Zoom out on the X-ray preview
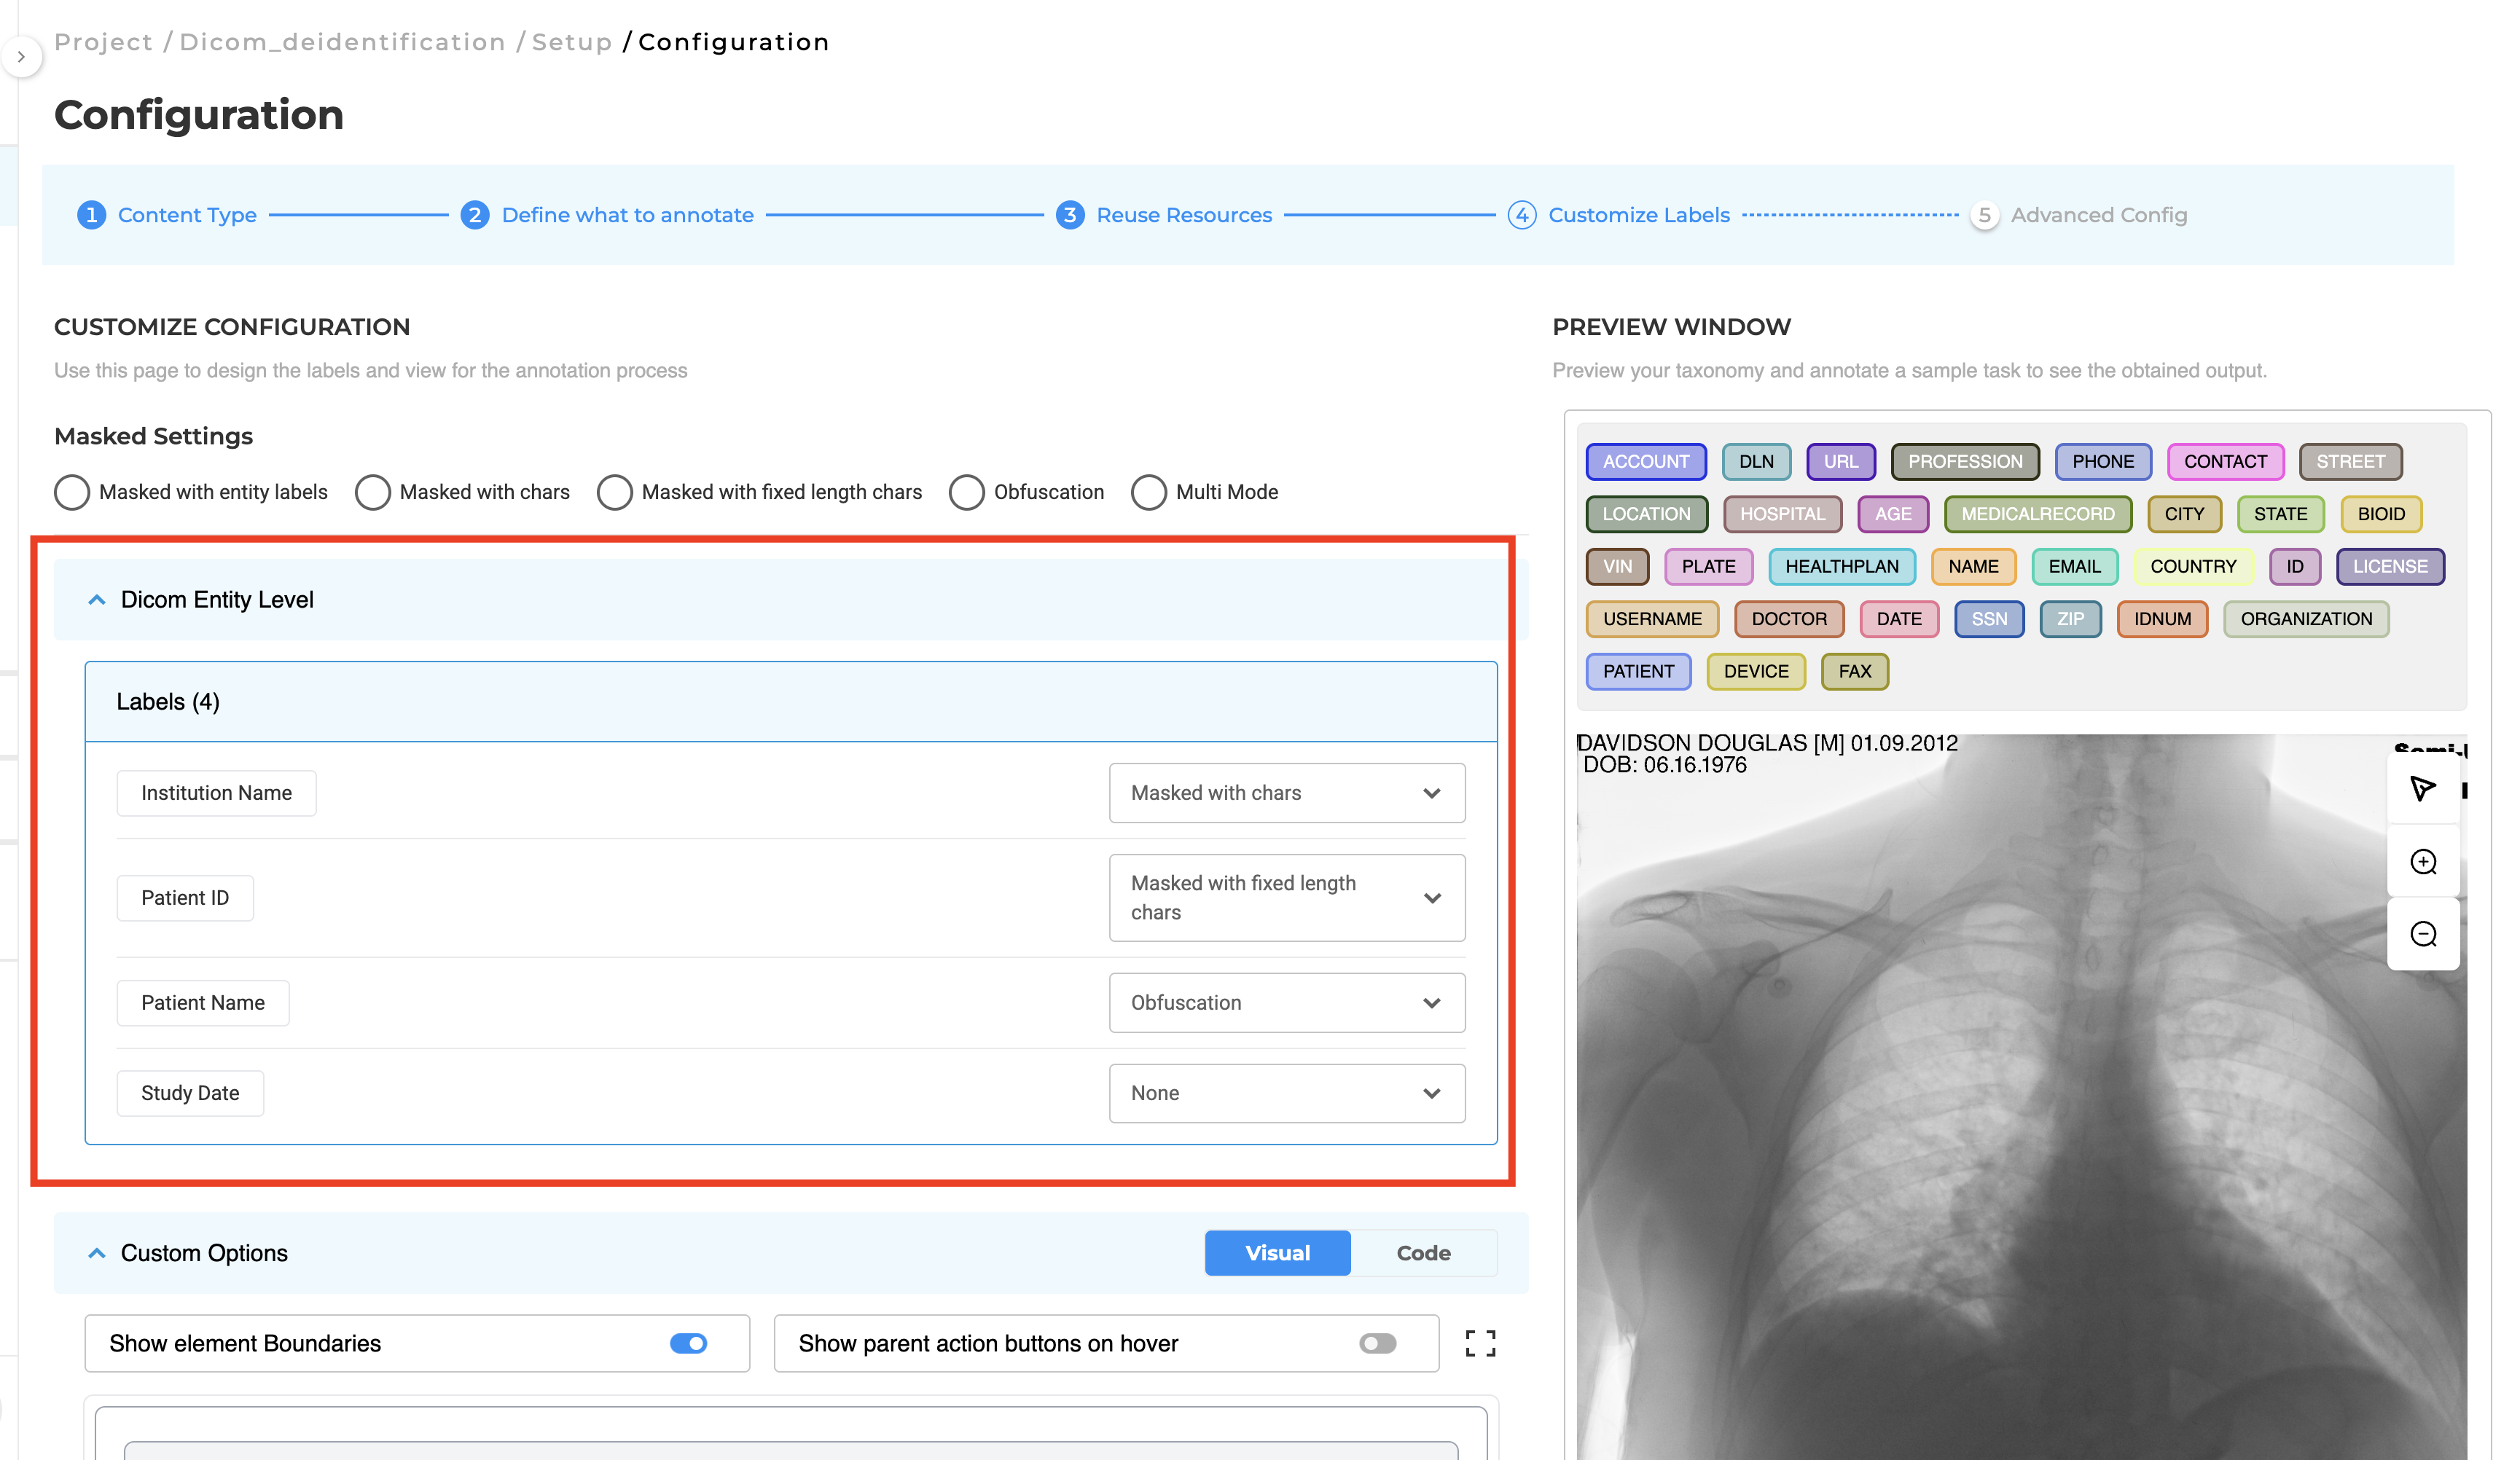2520x1460 pixels. (2422, 934)
